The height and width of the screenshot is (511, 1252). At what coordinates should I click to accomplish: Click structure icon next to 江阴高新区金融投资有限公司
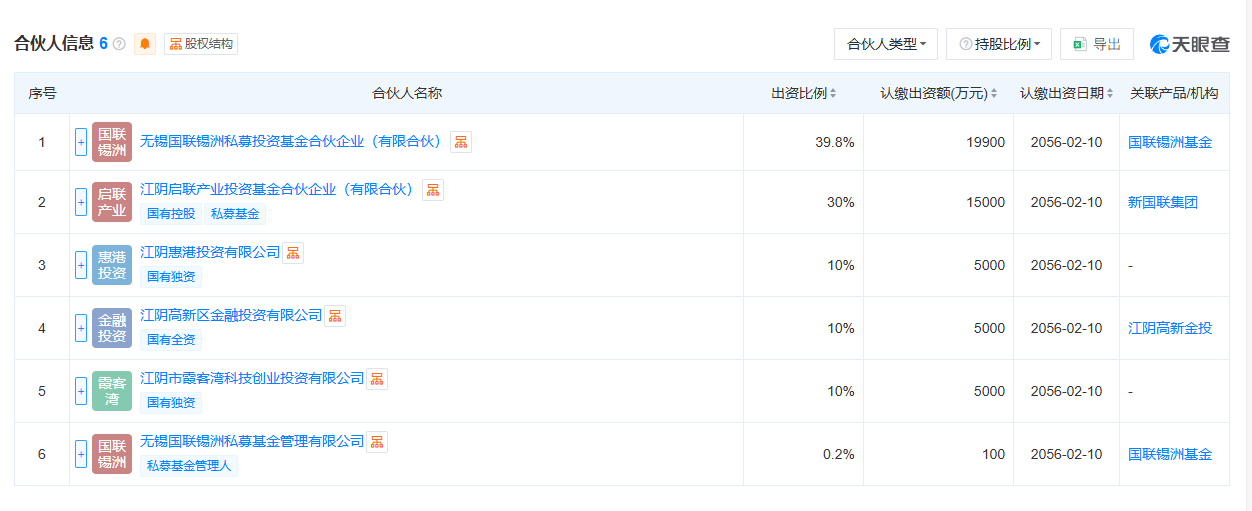pyautogui.click(x=335, y=316)
